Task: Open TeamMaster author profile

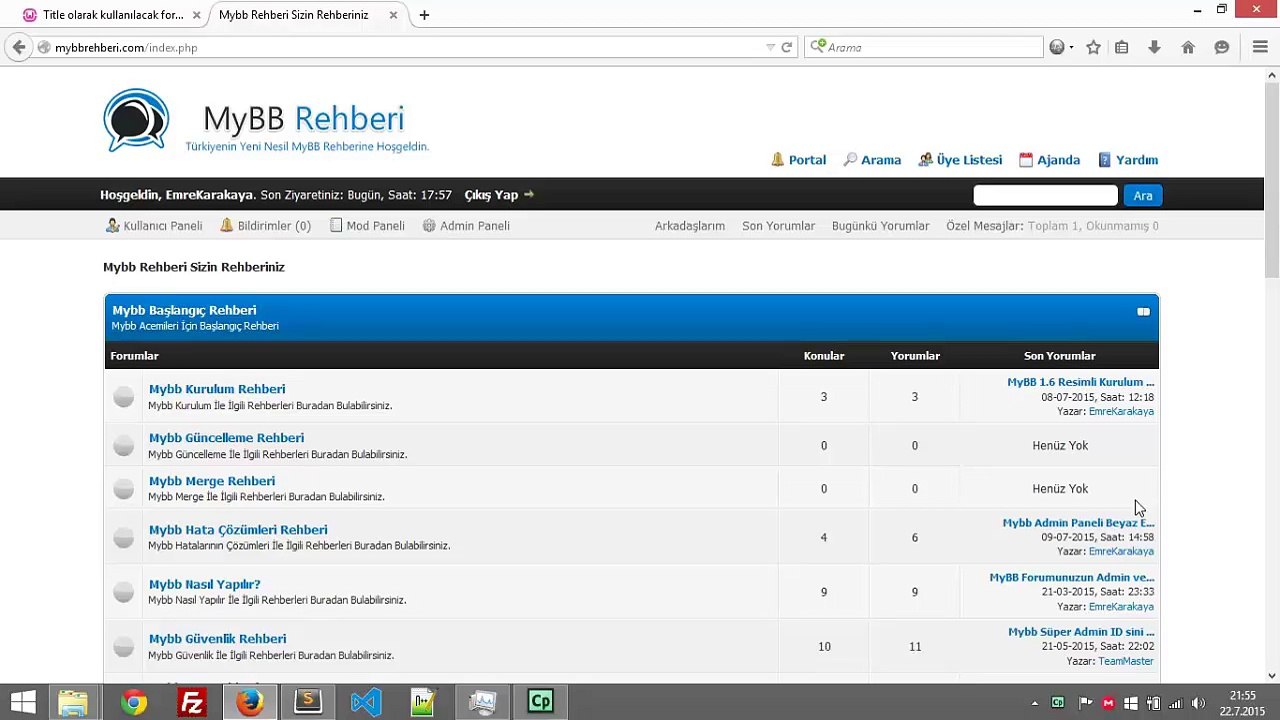Action: point(1126,661)
